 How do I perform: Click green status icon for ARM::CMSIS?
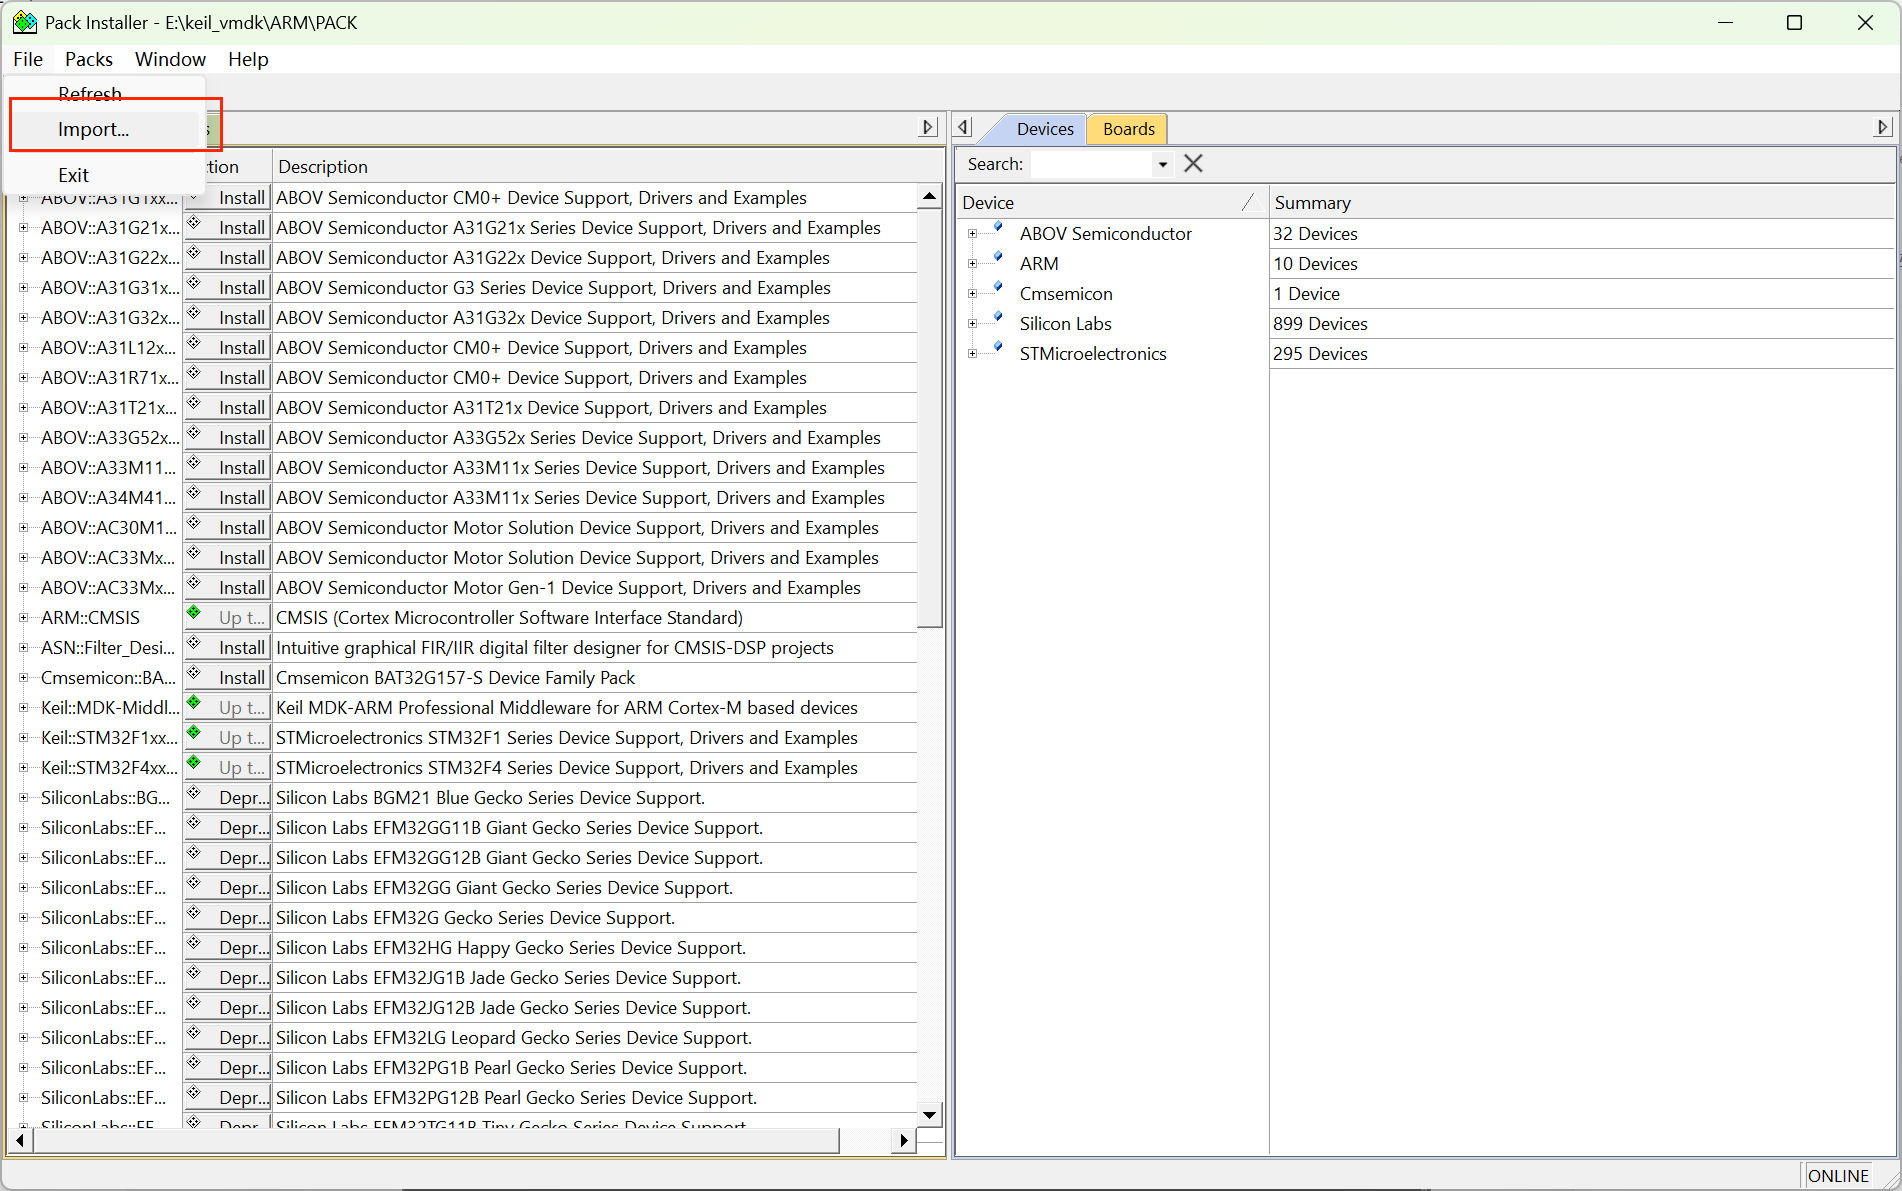pyautogui.click(x=194, y=613)
